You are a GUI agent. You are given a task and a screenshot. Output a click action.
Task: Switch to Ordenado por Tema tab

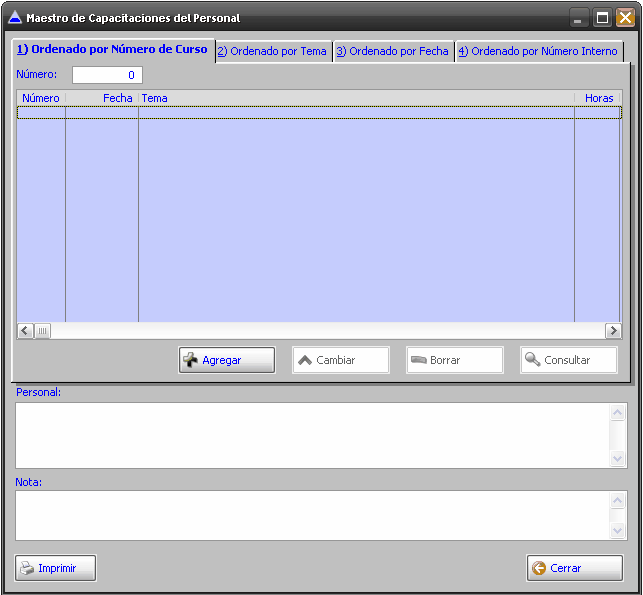coord(273,51)
